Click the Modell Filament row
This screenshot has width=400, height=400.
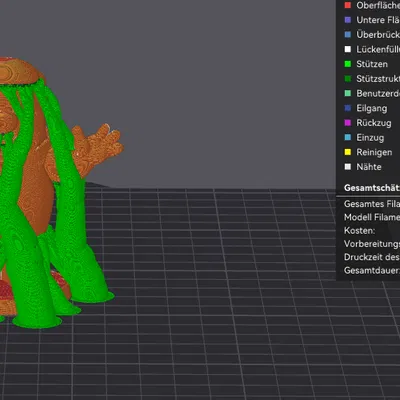pos(372,217)
